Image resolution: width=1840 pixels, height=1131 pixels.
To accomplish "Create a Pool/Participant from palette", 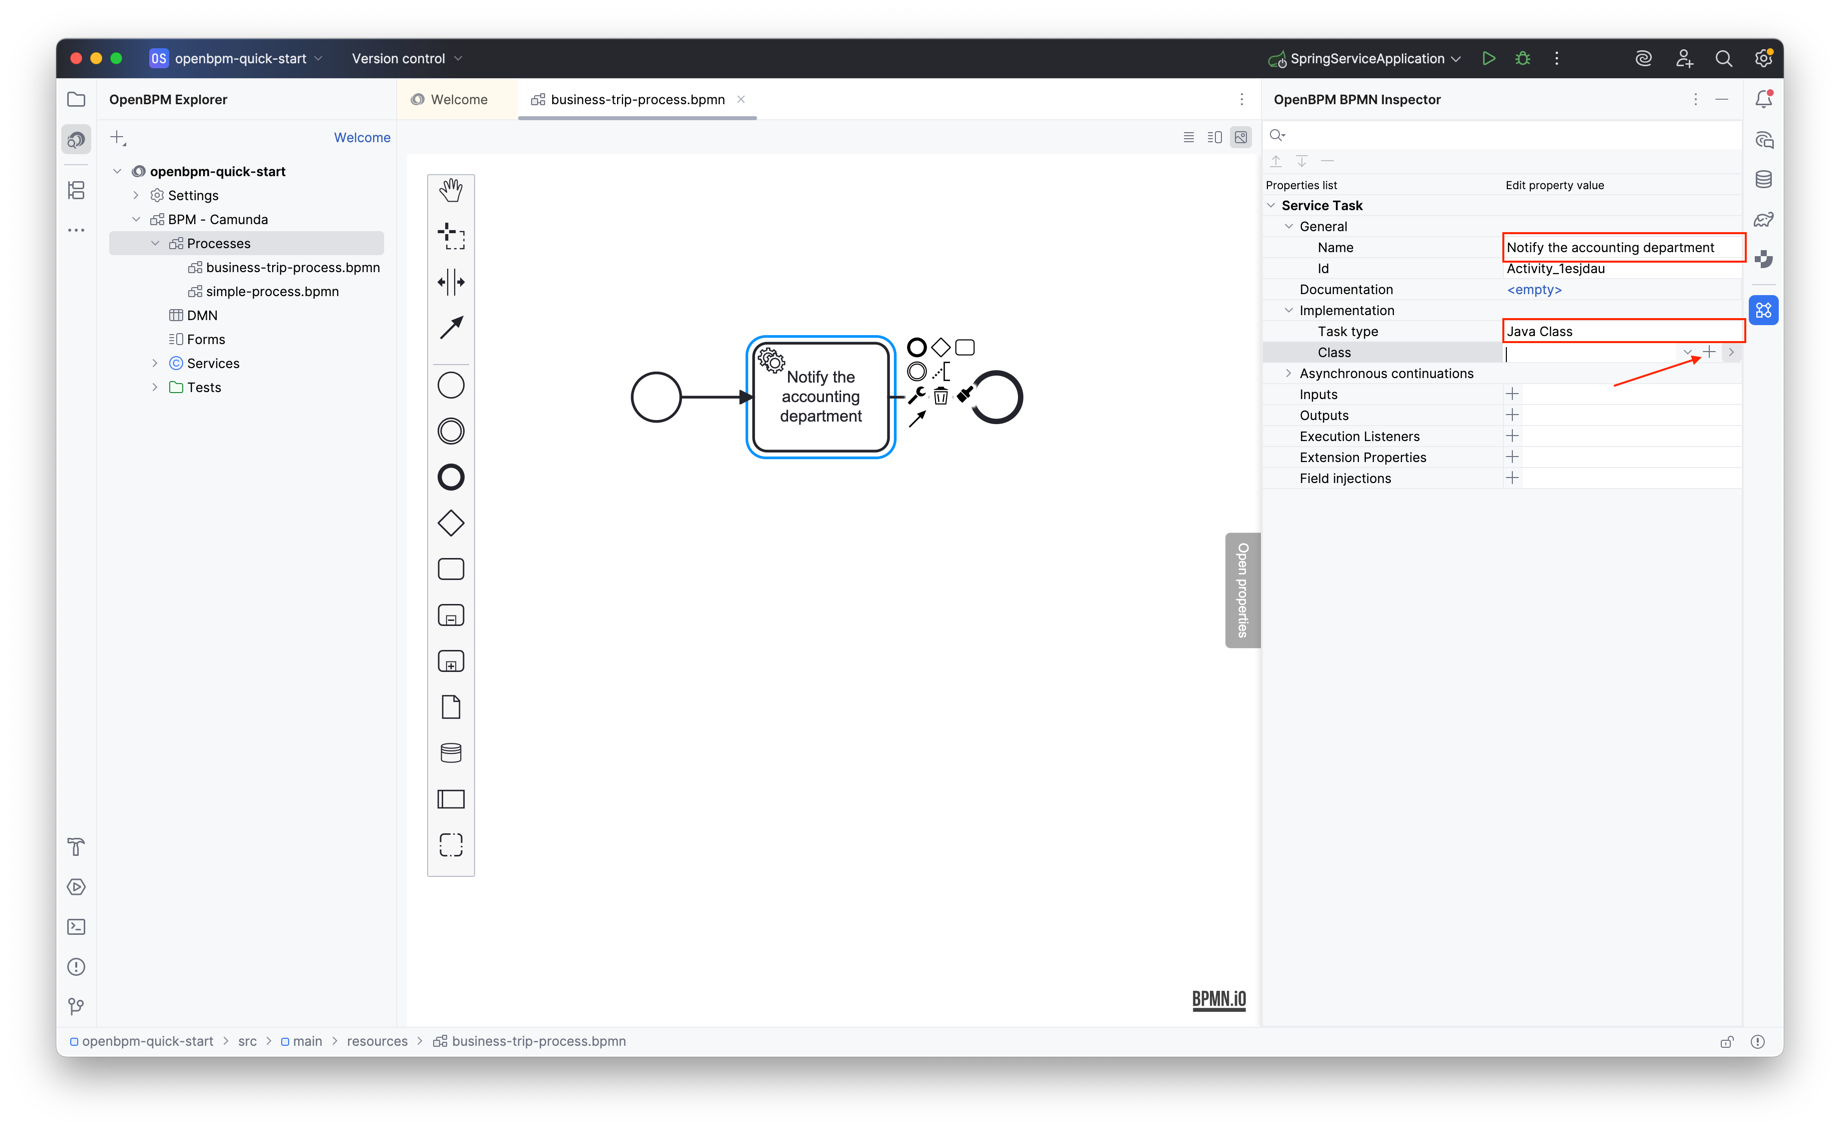I will [451, 799].
